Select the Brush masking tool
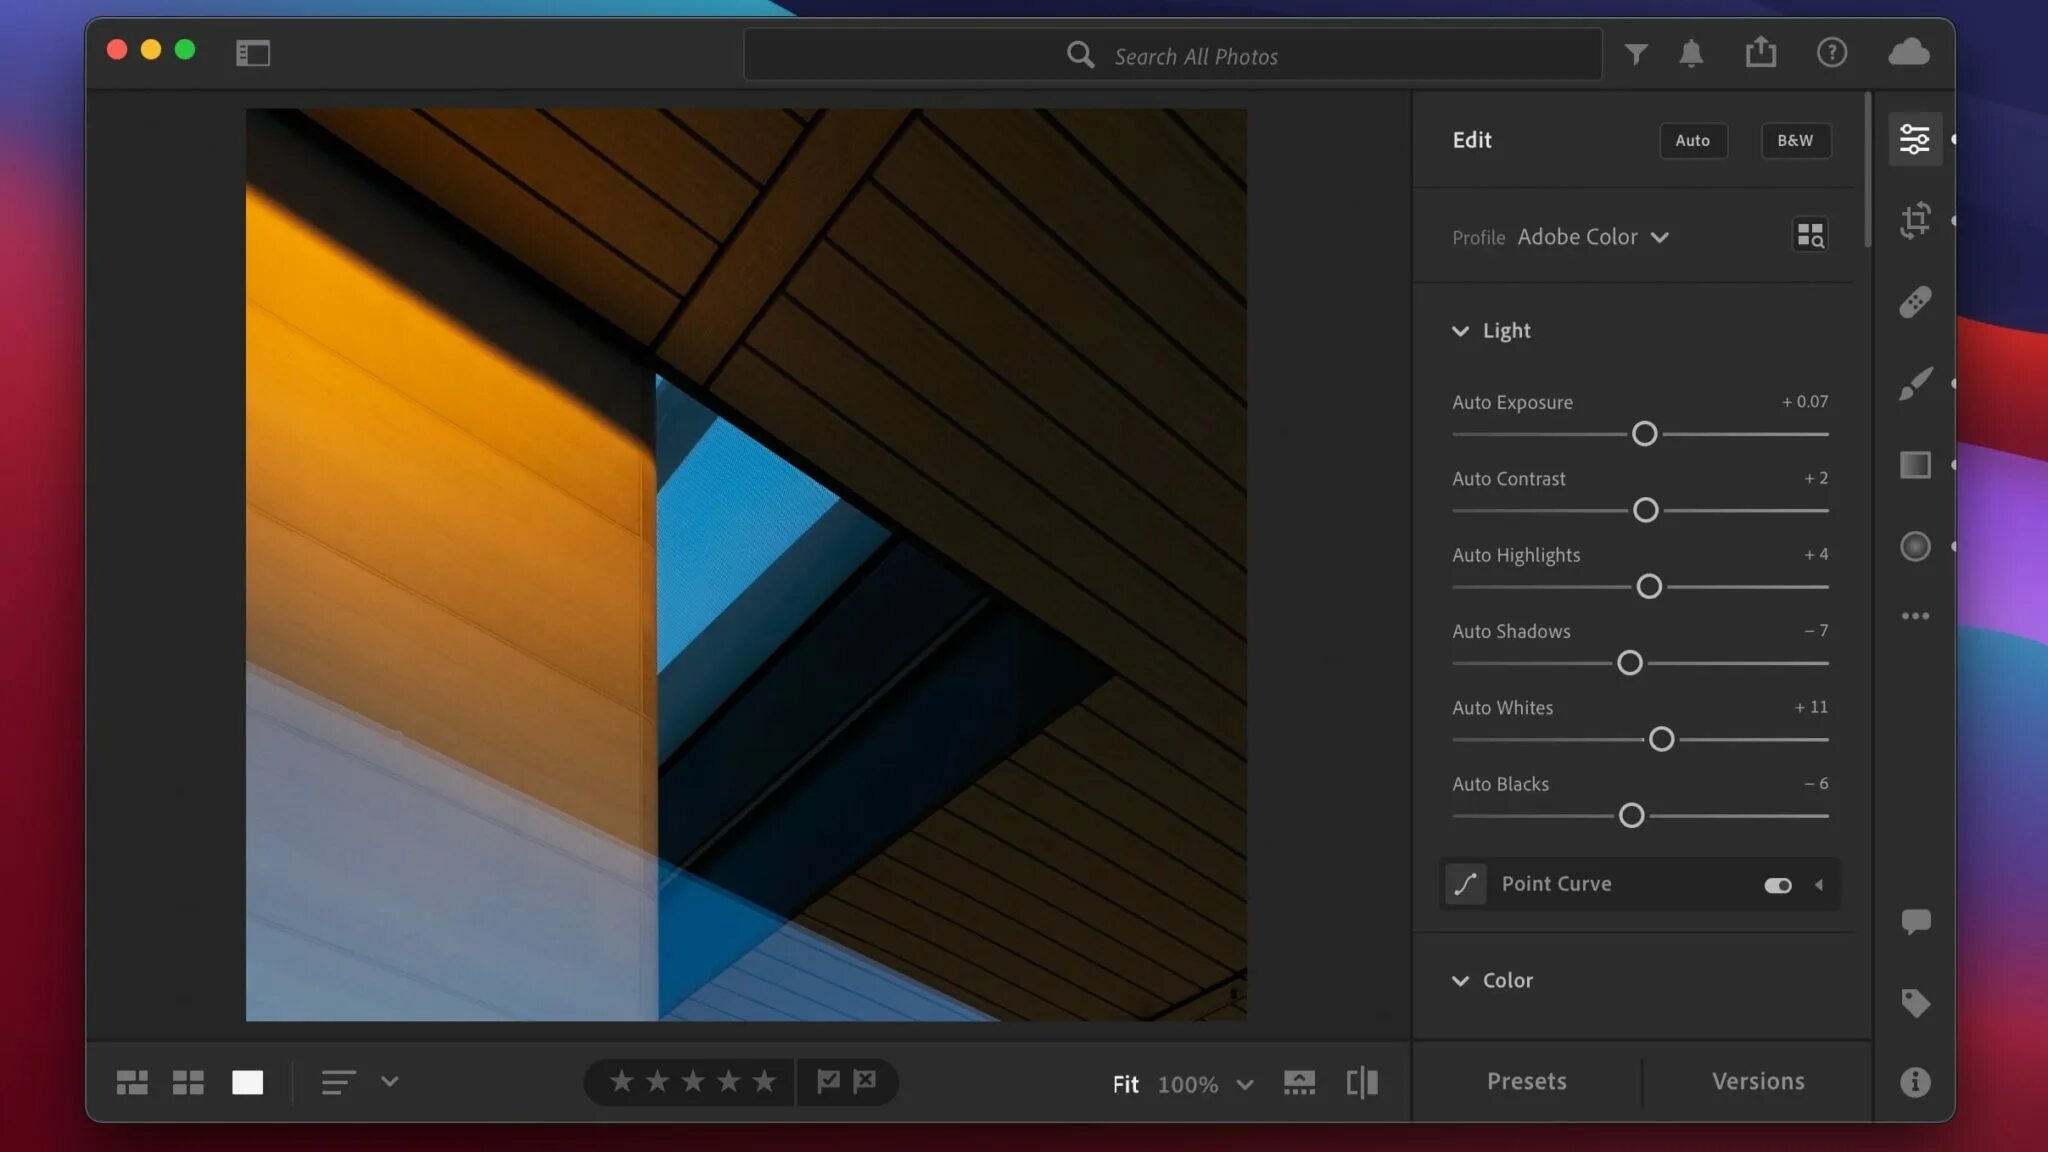Viewport: 2048px width, 1152px height. [1914, 383]
